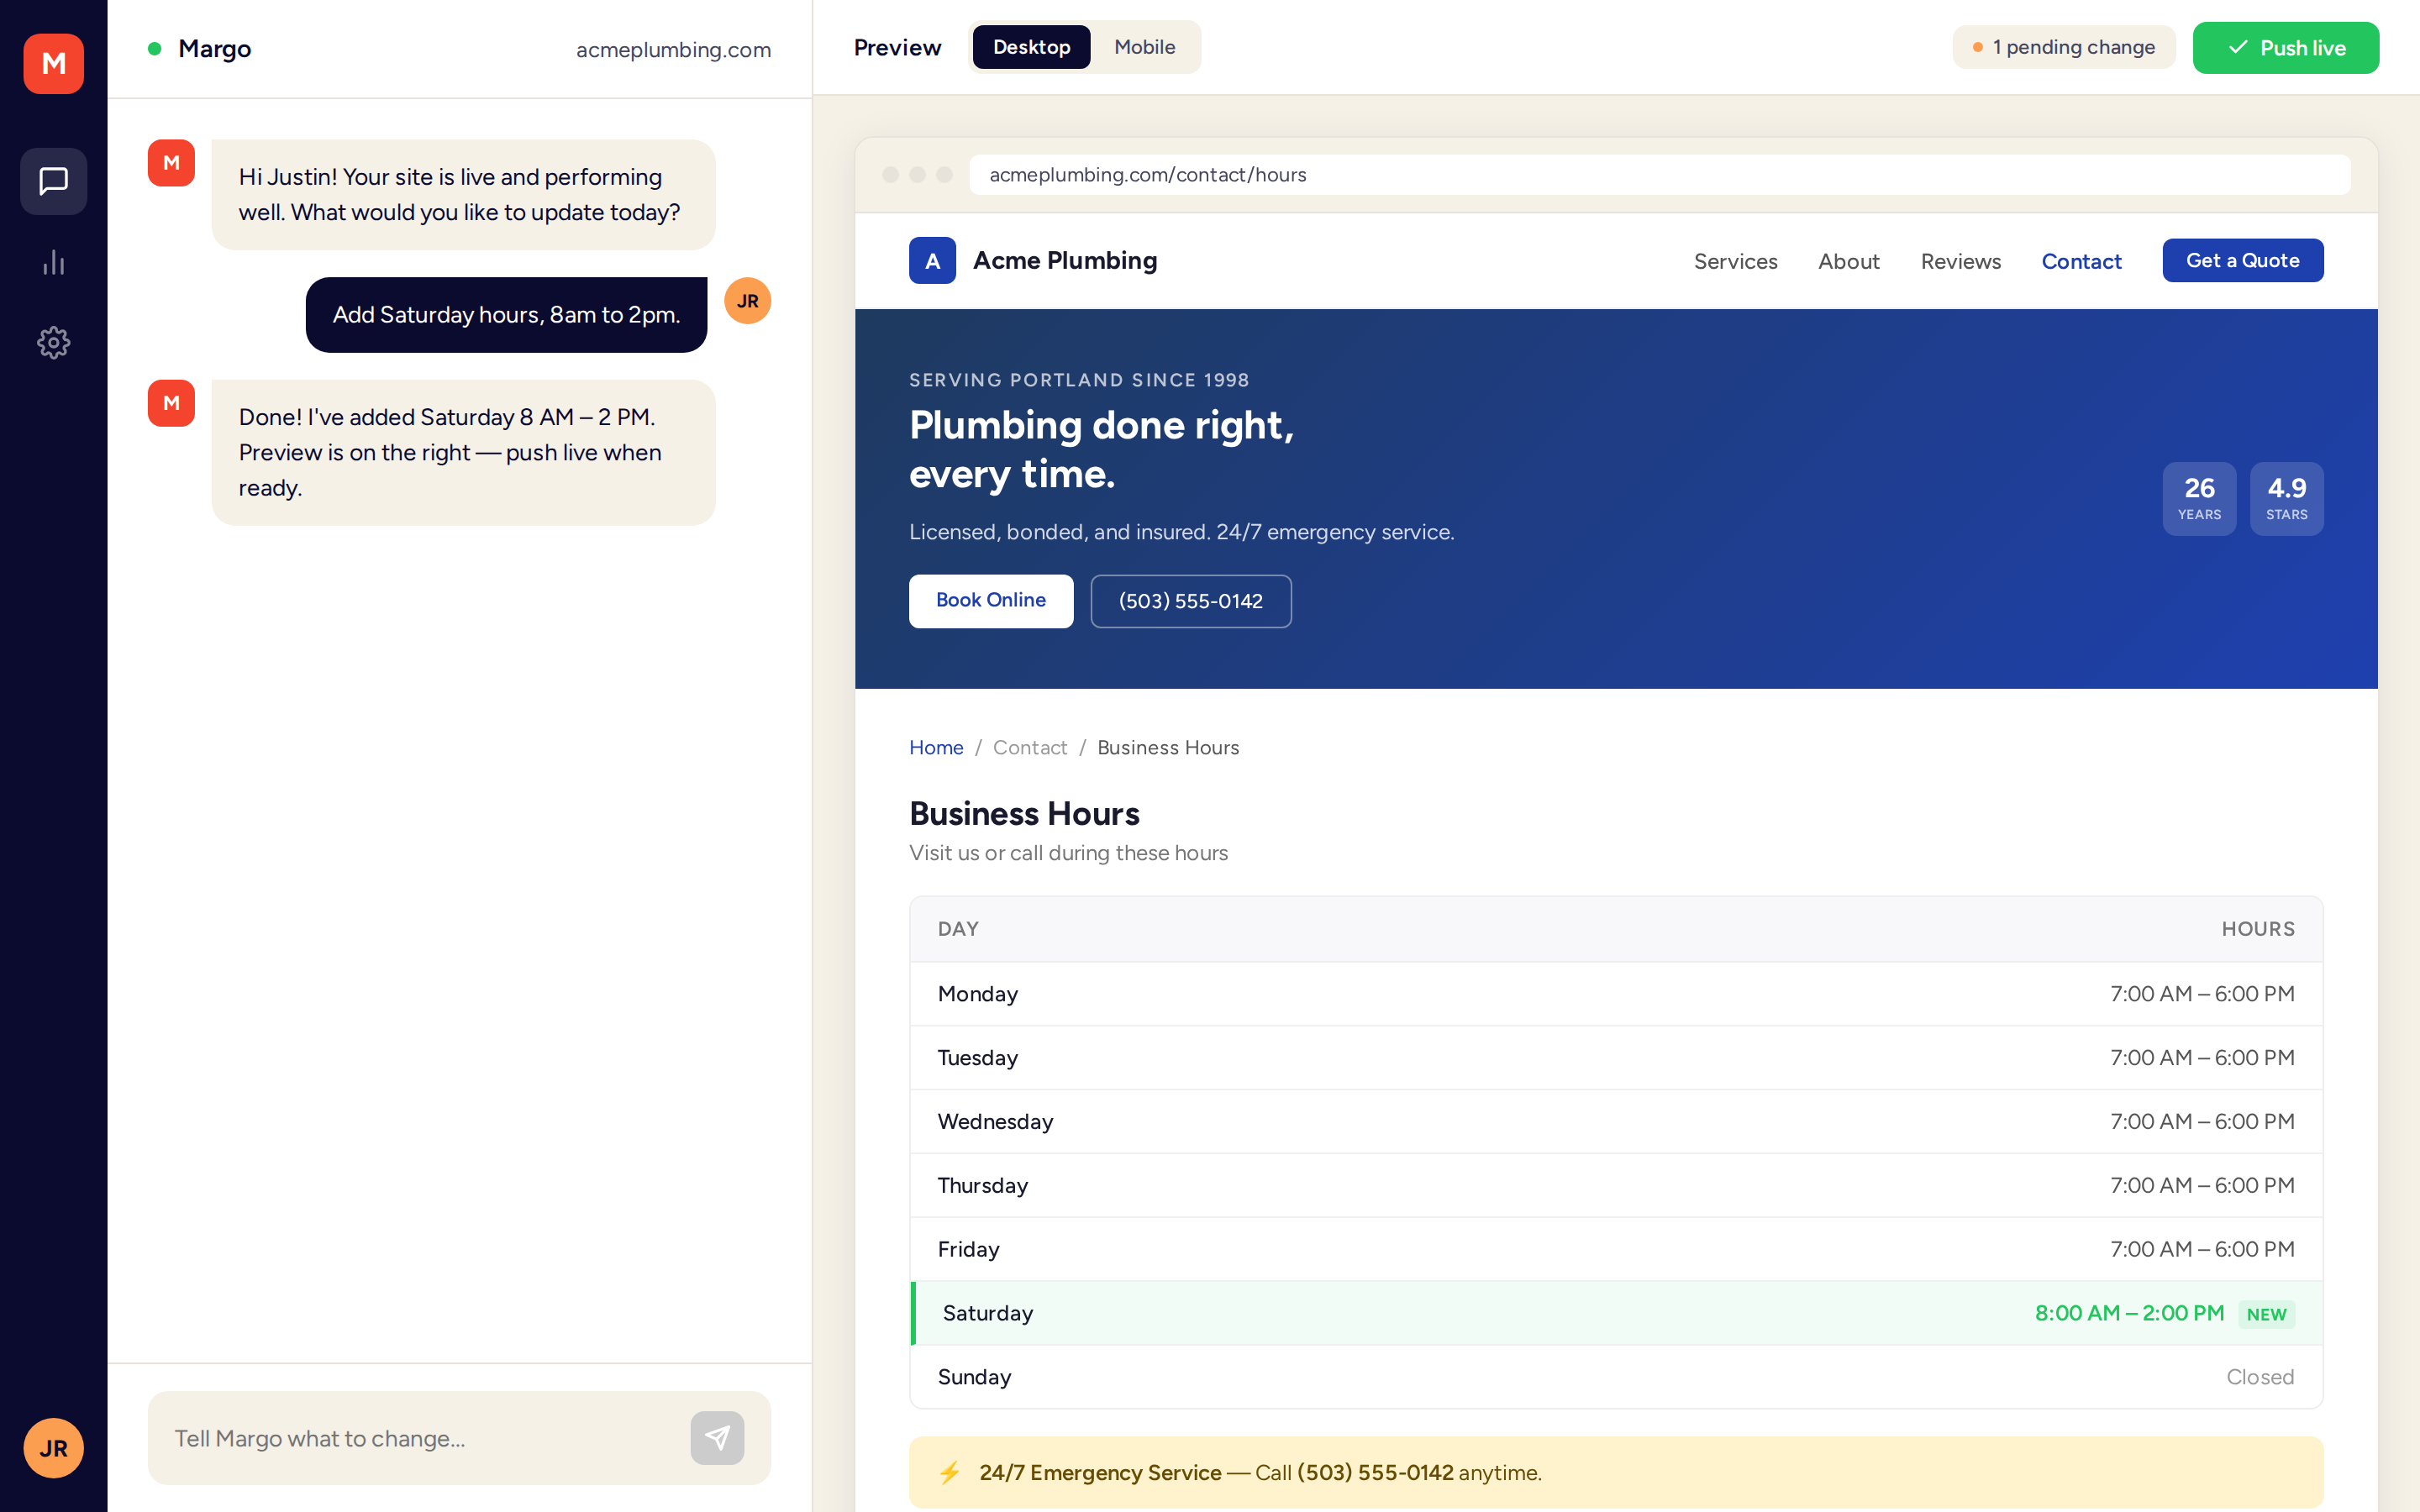Screen dimensions: 2420x1512
Task: Open the Contact nav item
Action: tap(2081, 261)
